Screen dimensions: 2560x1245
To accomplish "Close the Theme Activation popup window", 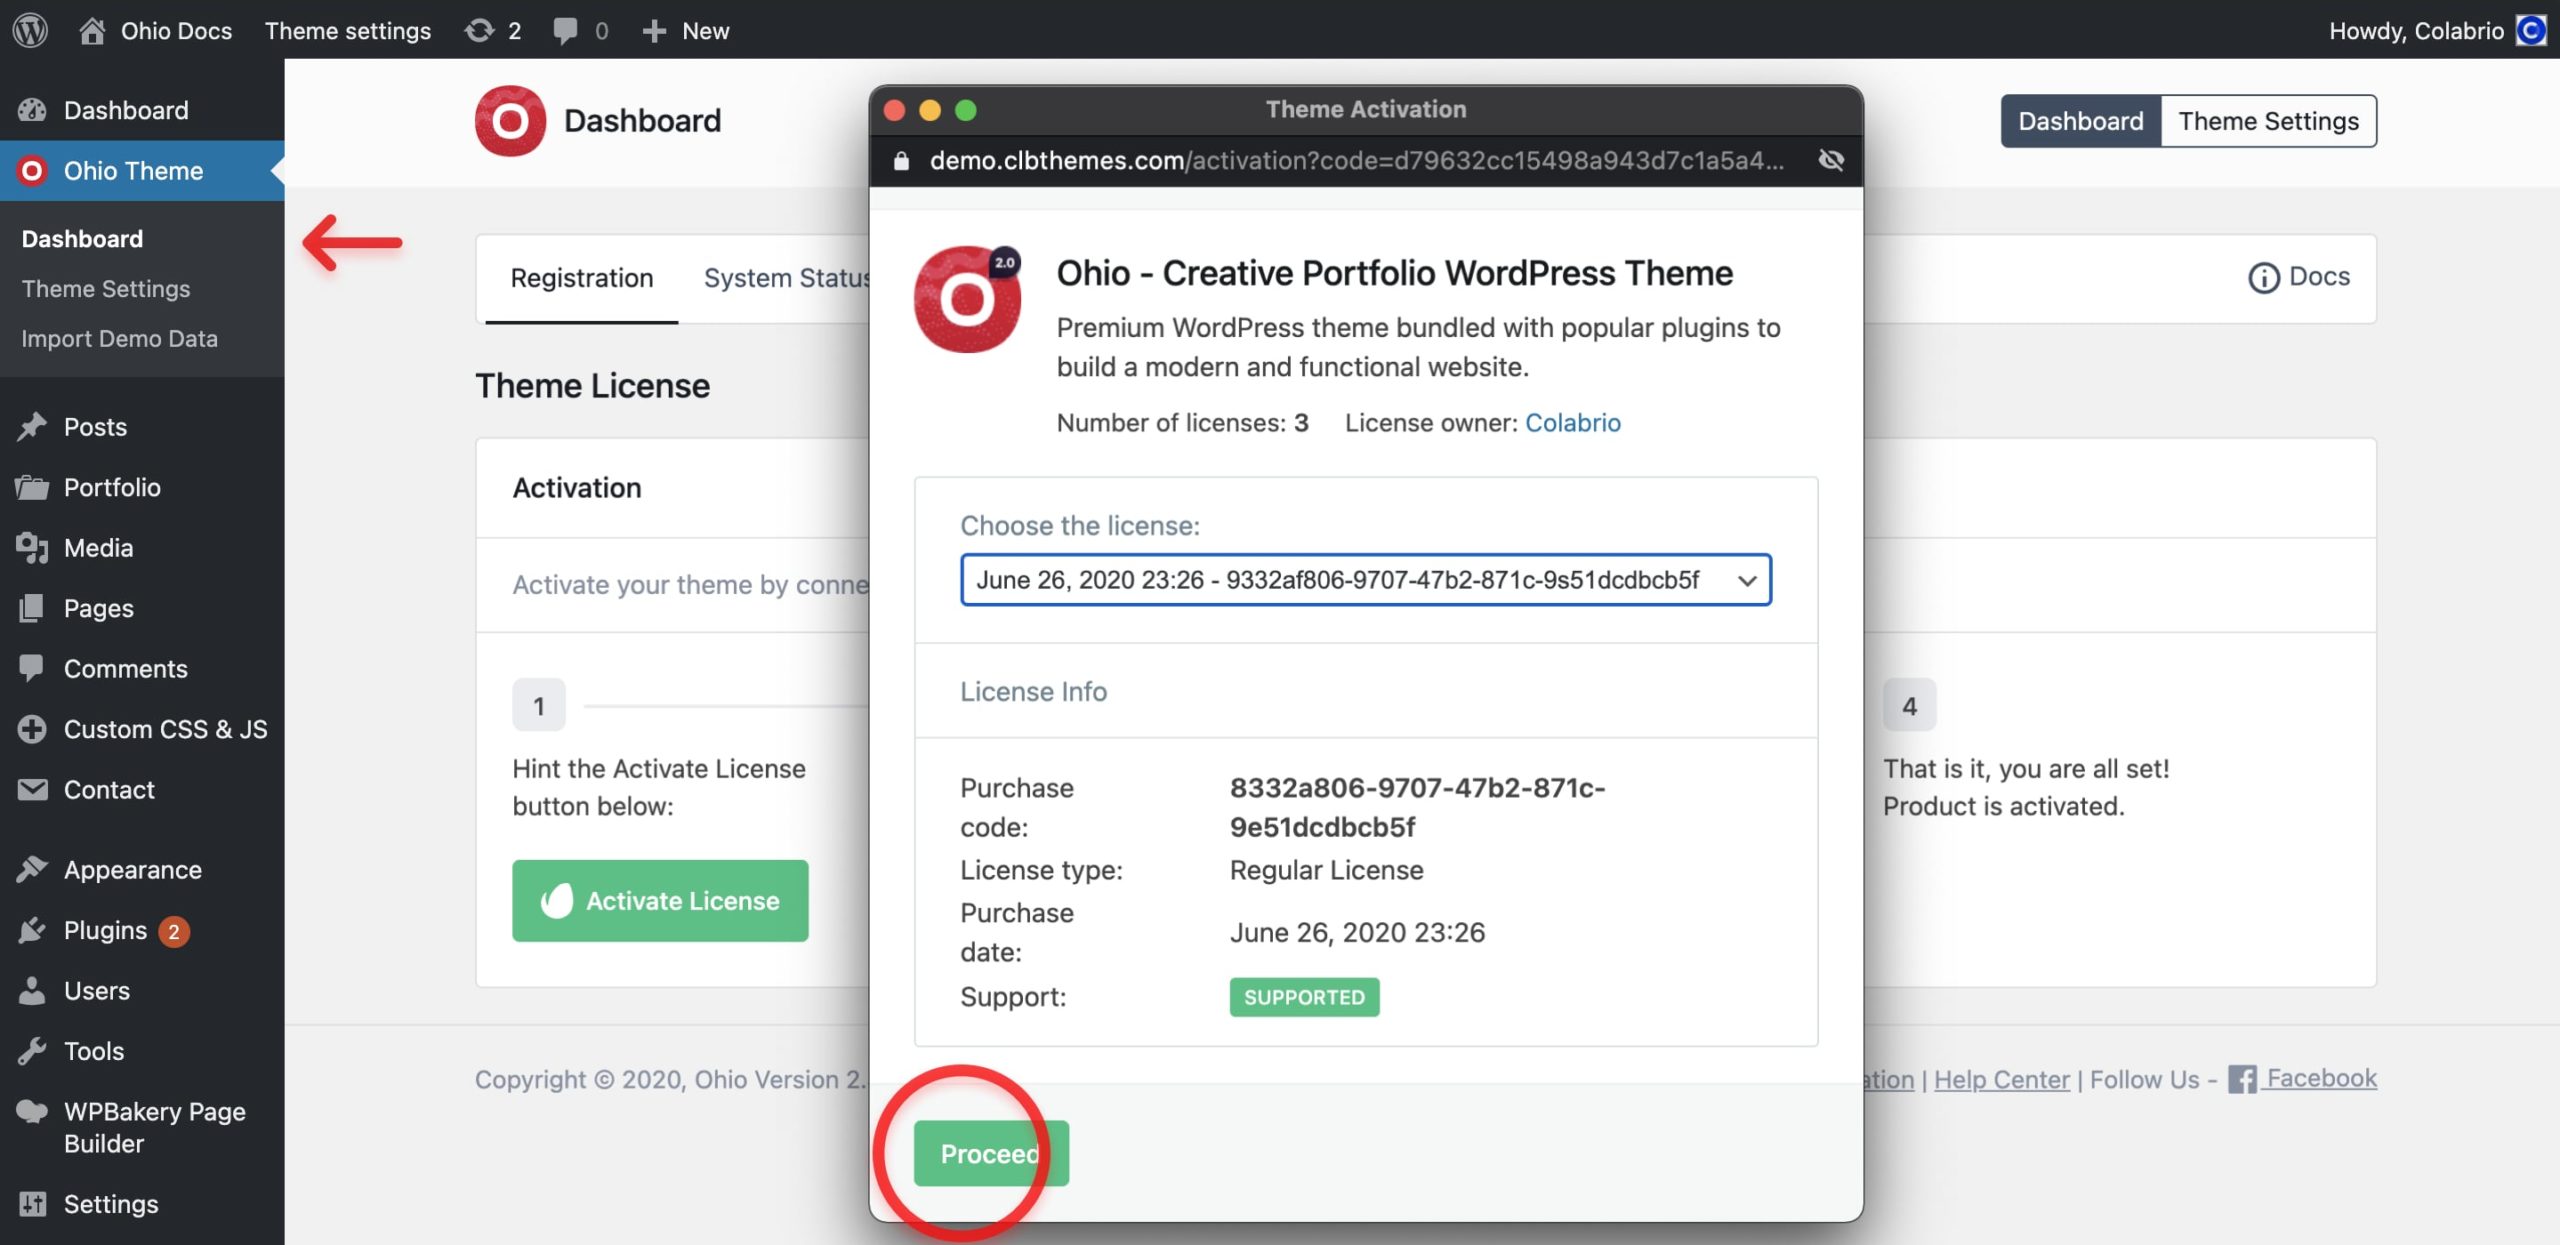I will 895,110.
